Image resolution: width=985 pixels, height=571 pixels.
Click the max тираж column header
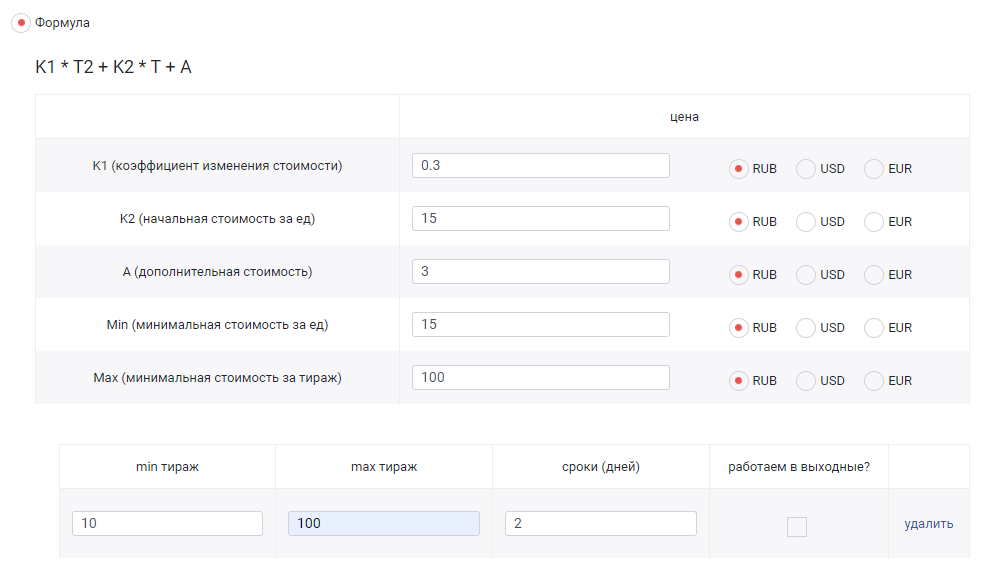[x=384, y=467]
